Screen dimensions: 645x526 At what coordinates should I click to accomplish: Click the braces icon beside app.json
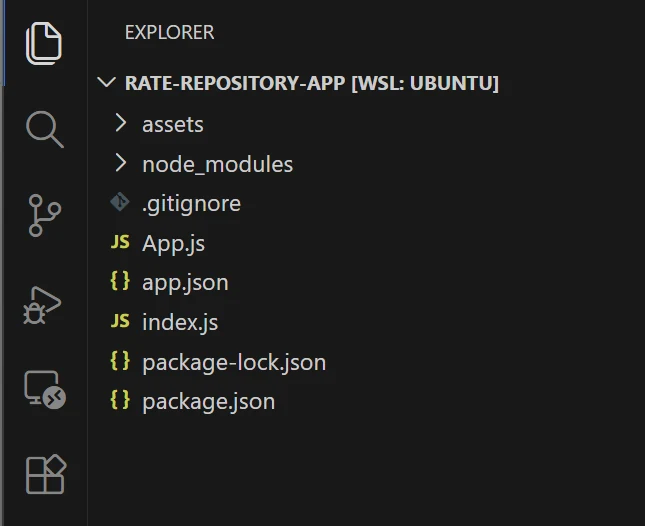click(x=120, y=281)
